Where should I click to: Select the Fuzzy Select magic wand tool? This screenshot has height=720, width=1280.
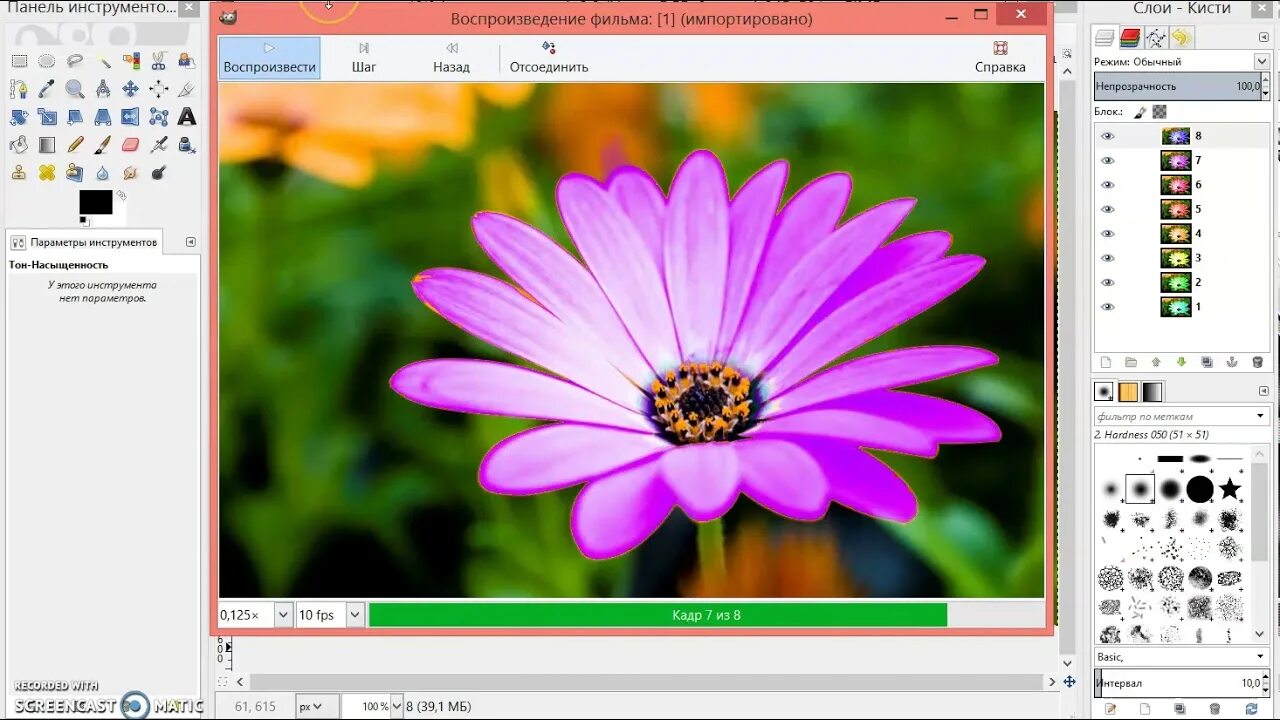104,62
